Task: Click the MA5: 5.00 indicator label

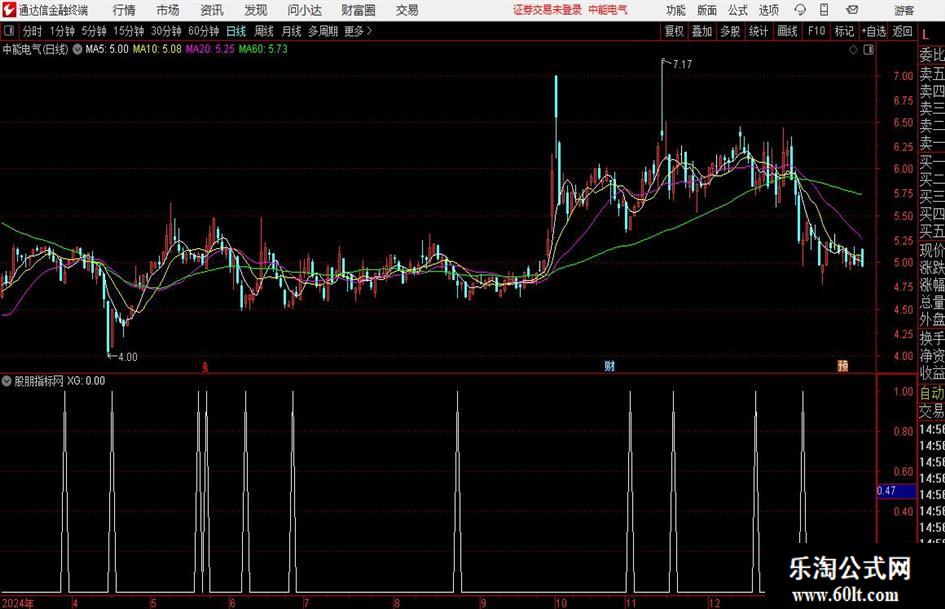Action: click(x=107, y=49)
